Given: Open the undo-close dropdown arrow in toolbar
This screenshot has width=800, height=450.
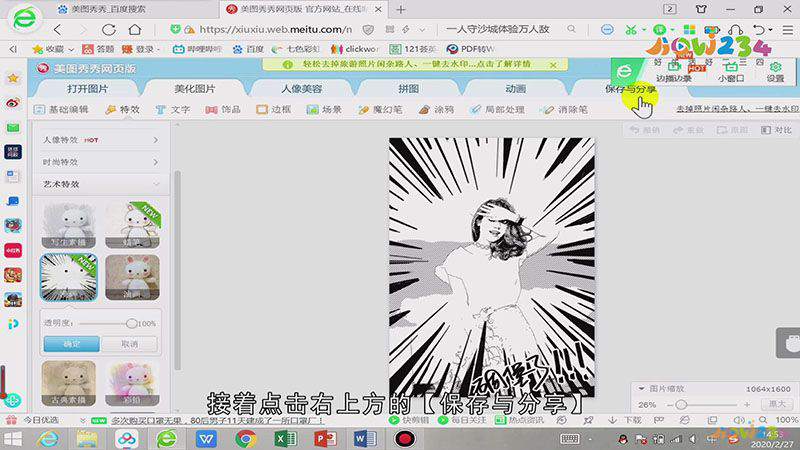Looking at the screenshot, I should [x=770, y=30].
